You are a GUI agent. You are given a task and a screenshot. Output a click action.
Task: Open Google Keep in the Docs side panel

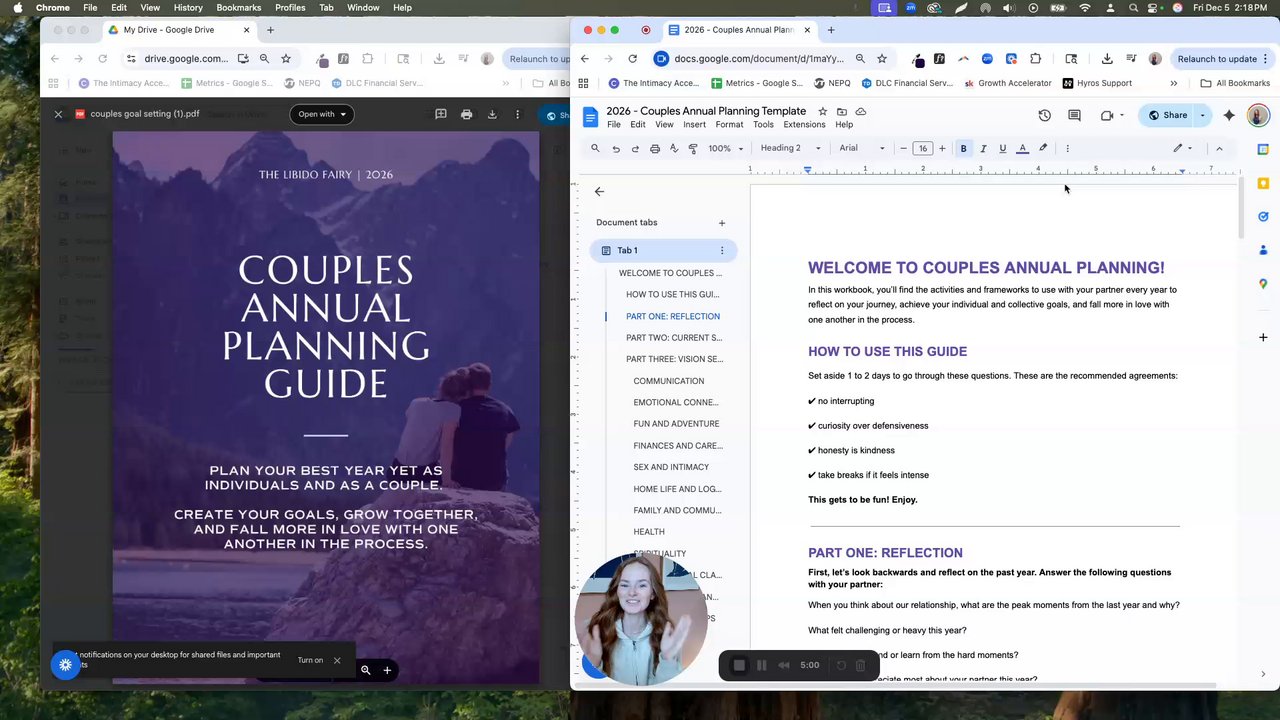1263,183
